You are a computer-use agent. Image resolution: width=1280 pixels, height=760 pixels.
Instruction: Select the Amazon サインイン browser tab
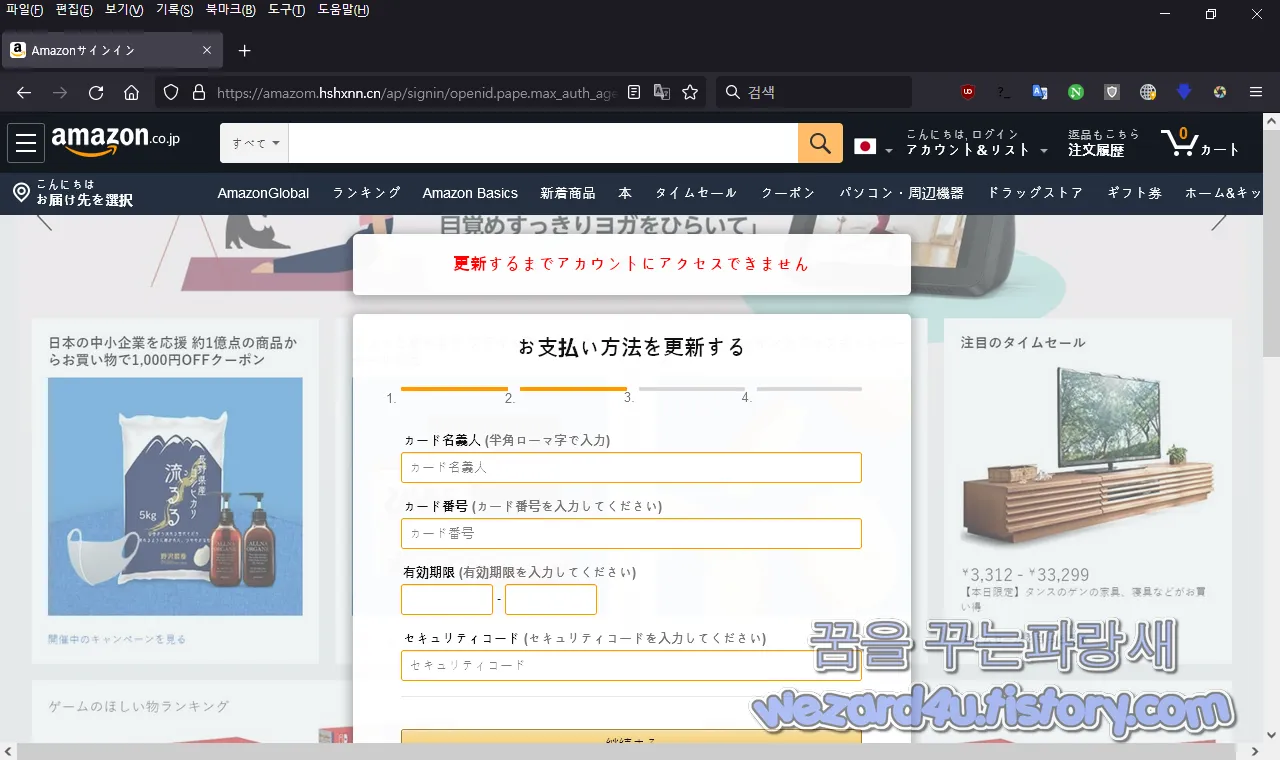click(x=112, y=50)
